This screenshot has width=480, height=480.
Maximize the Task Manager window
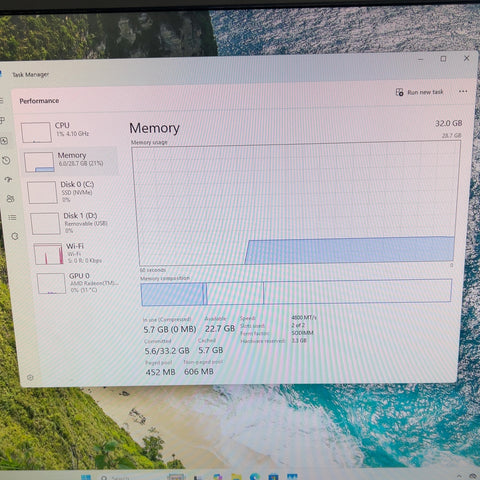443,59
